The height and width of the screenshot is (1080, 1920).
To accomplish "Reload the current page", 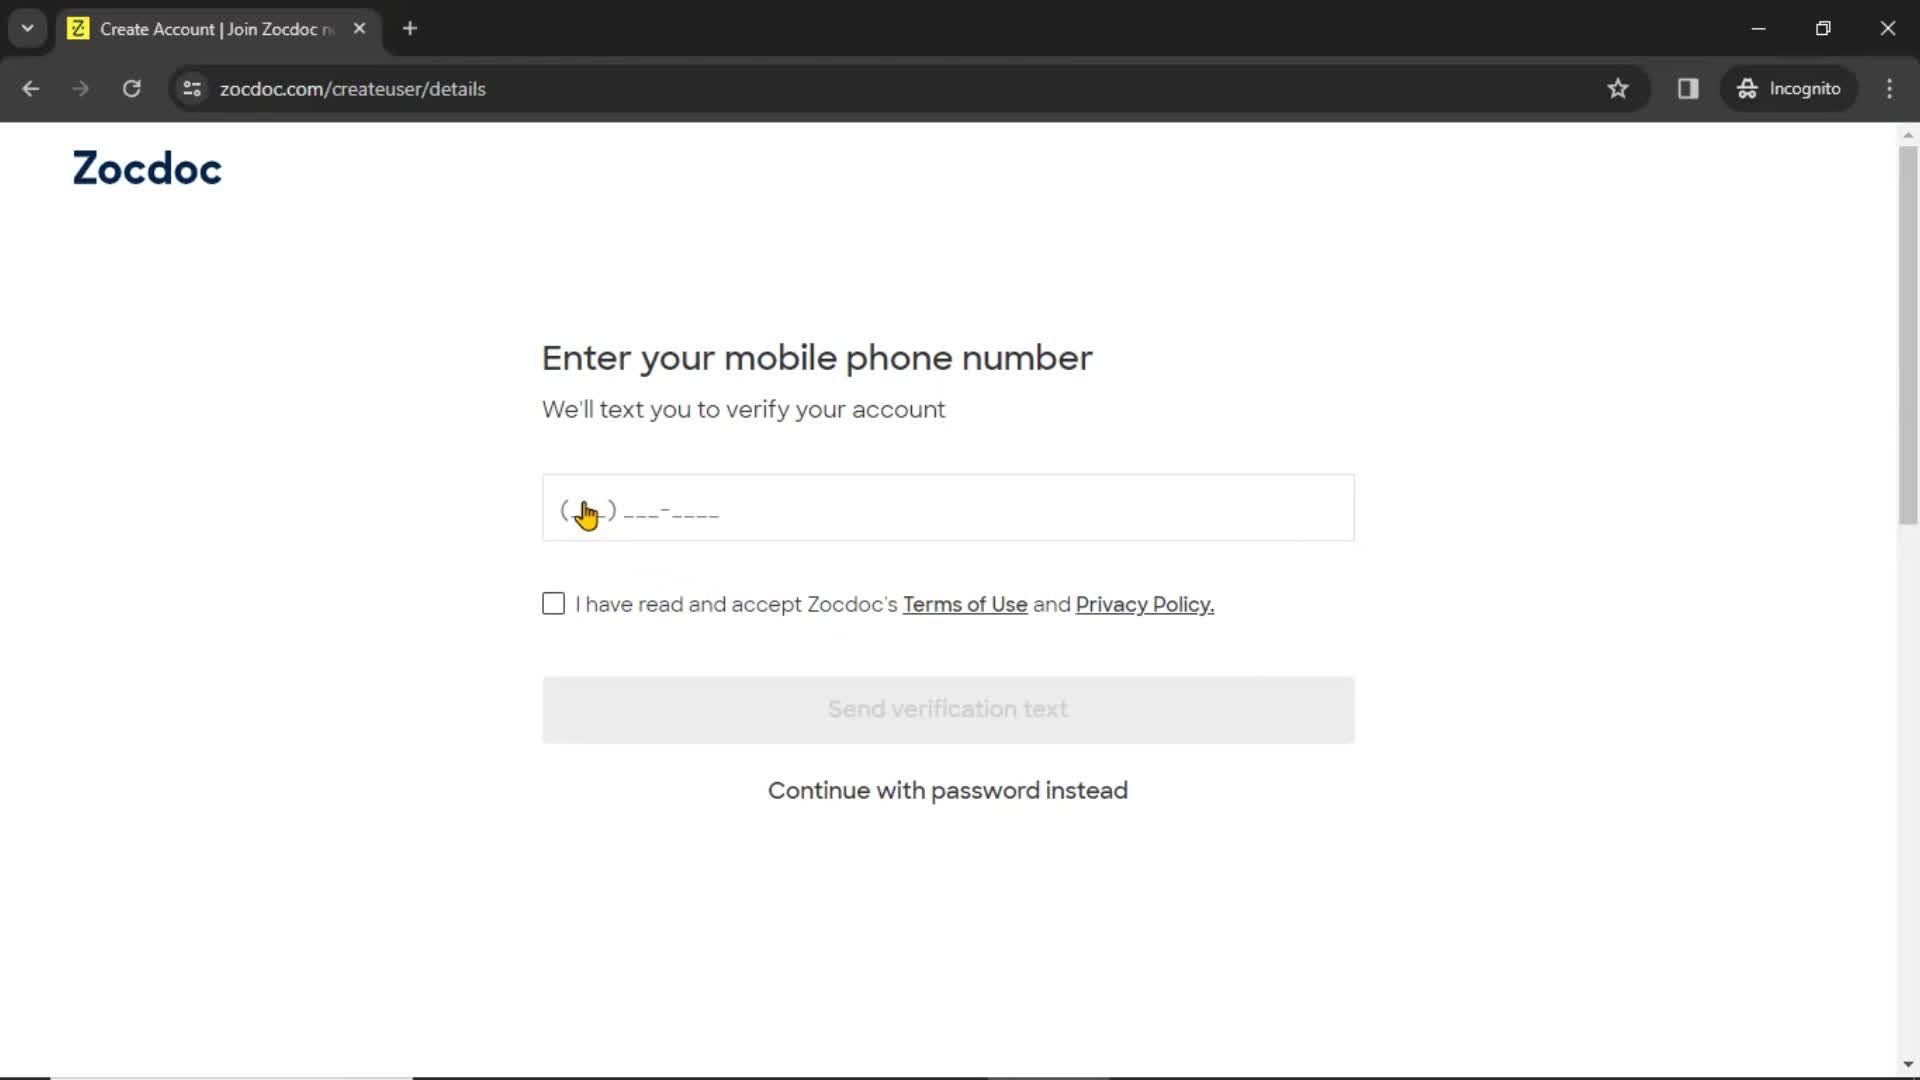I will pyautogui.click(x=131, y=89).
